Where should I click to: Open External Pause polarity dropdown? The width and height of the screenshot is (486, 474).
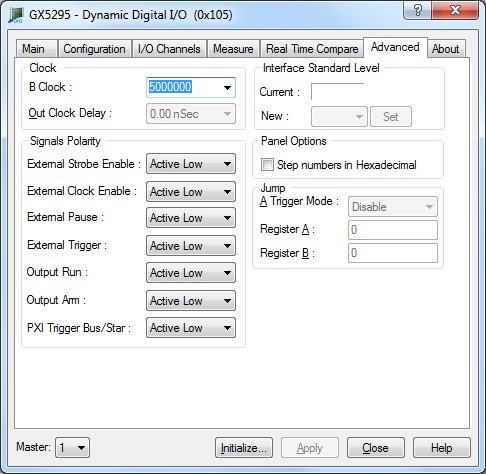(191, 218)
